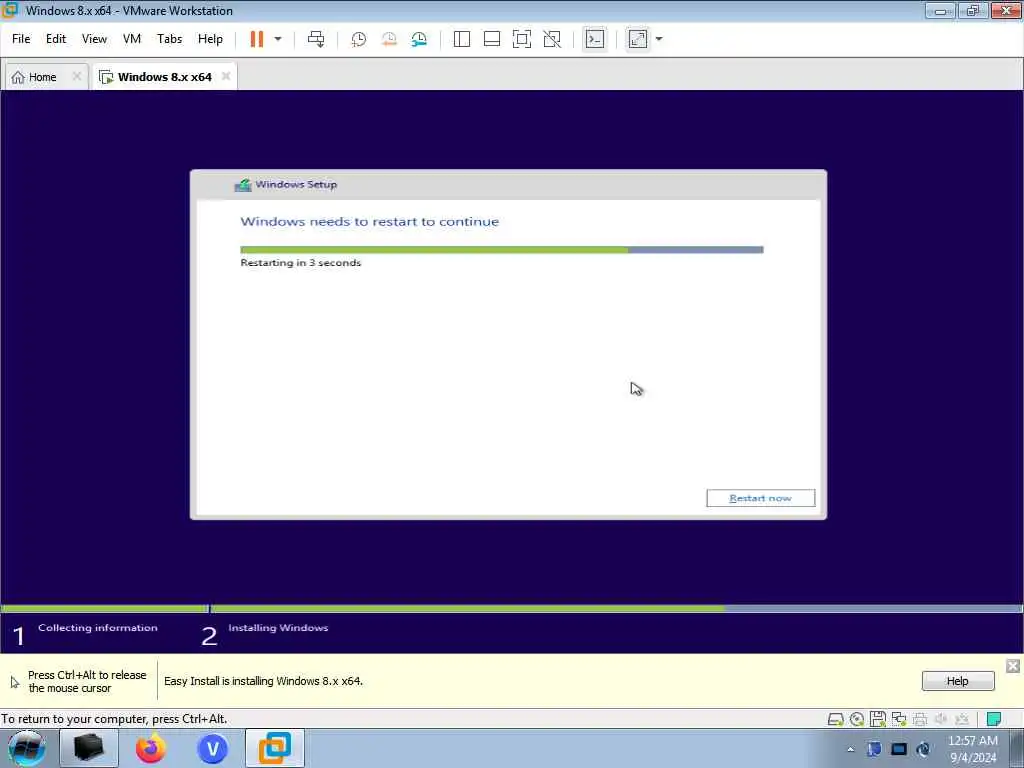The height and width of the screenshot is (768, 1024).
Task: Click the Help button in Easy Install bar
Action: (x=958, y=681)
